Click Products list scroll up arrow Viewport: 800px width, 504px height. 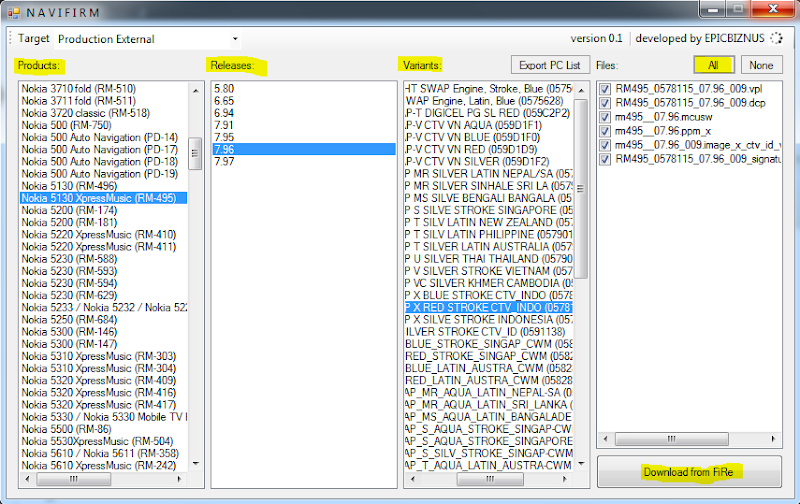pyautogui.click(x=196, y=90)
